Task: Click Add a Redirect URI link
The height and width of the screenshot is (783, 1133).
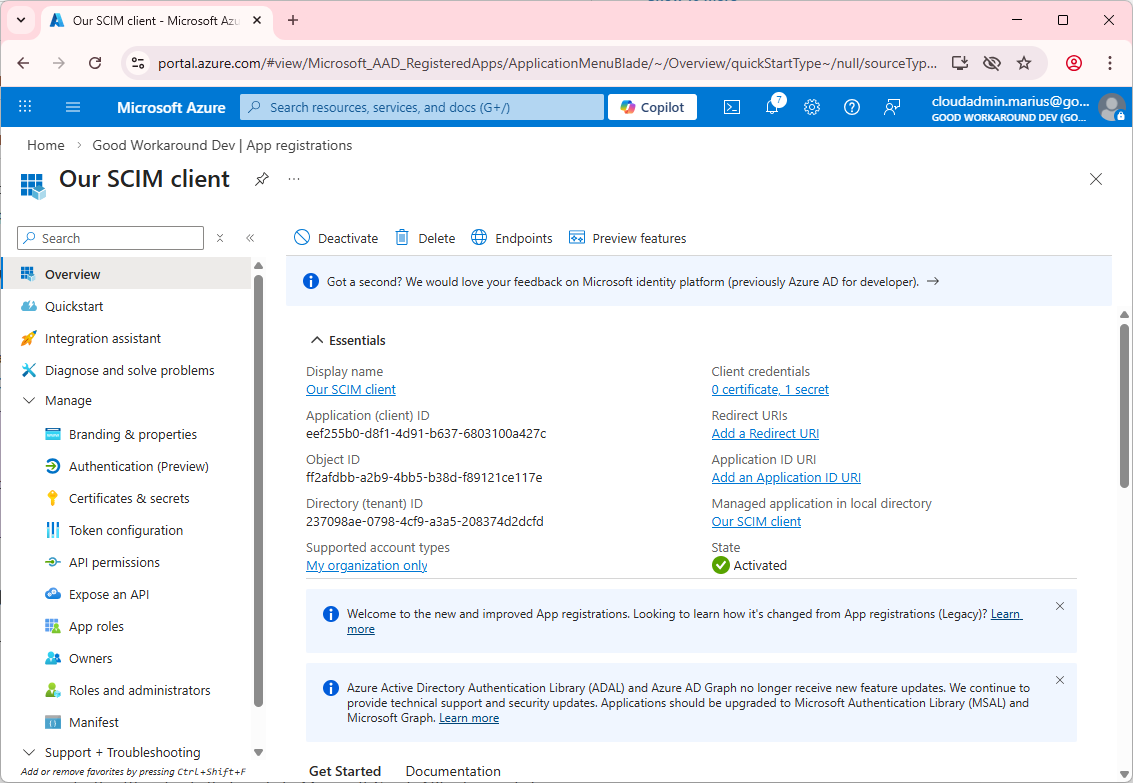Action: coord(765,433)
